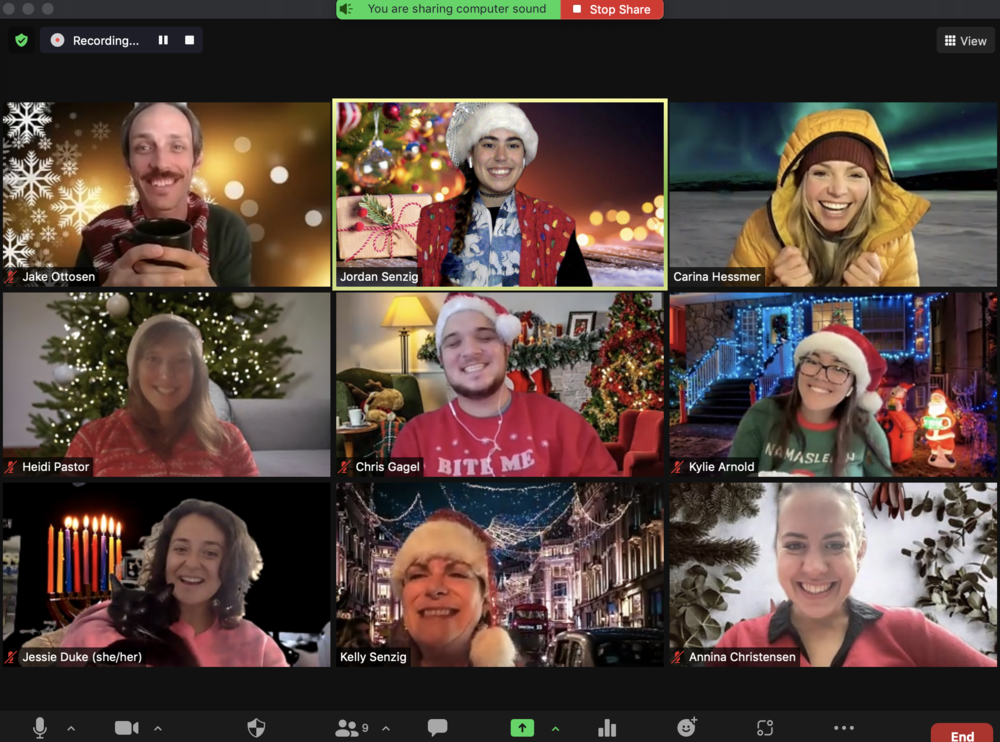Select Kylie Arnold's video tile
The image size is (1000, 742).
(833, 384)
